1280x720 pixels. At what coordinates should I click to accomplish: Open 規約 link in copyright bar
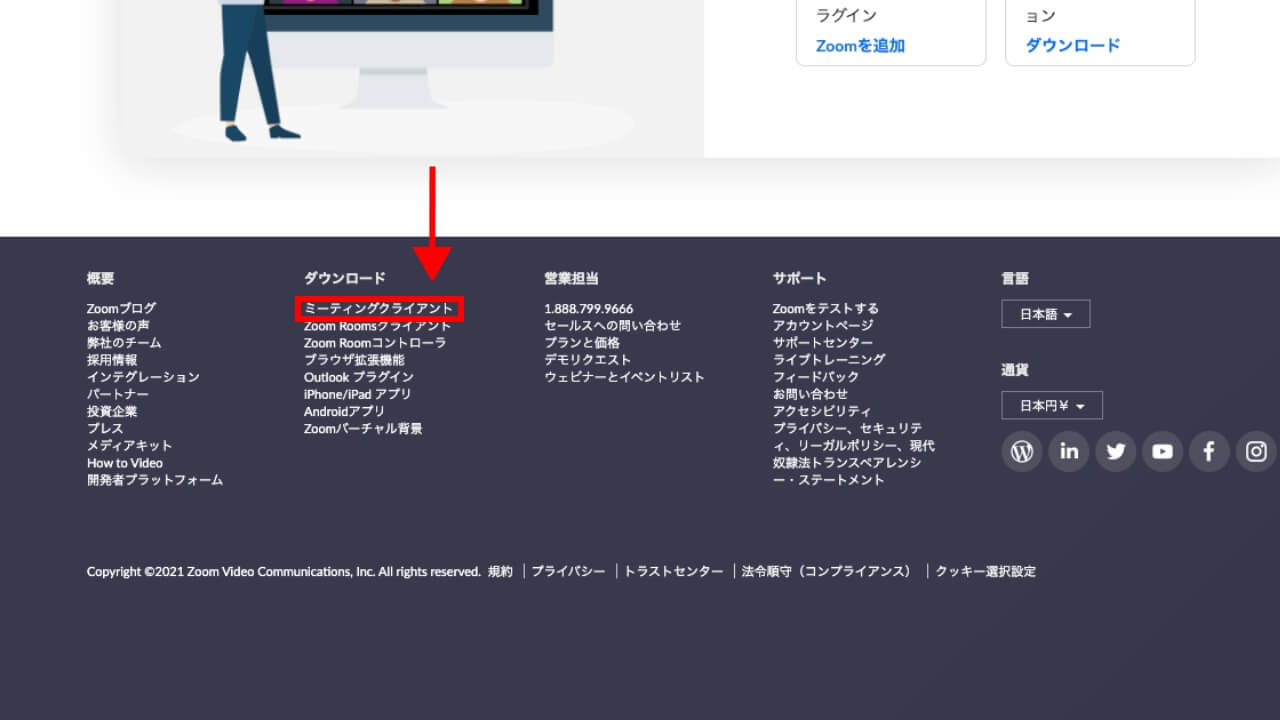click(x=500, y=572)
